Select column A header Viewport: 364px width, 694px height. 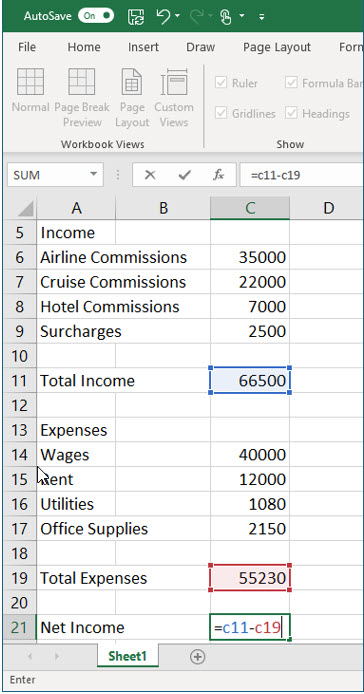click(x=77, y=208)
